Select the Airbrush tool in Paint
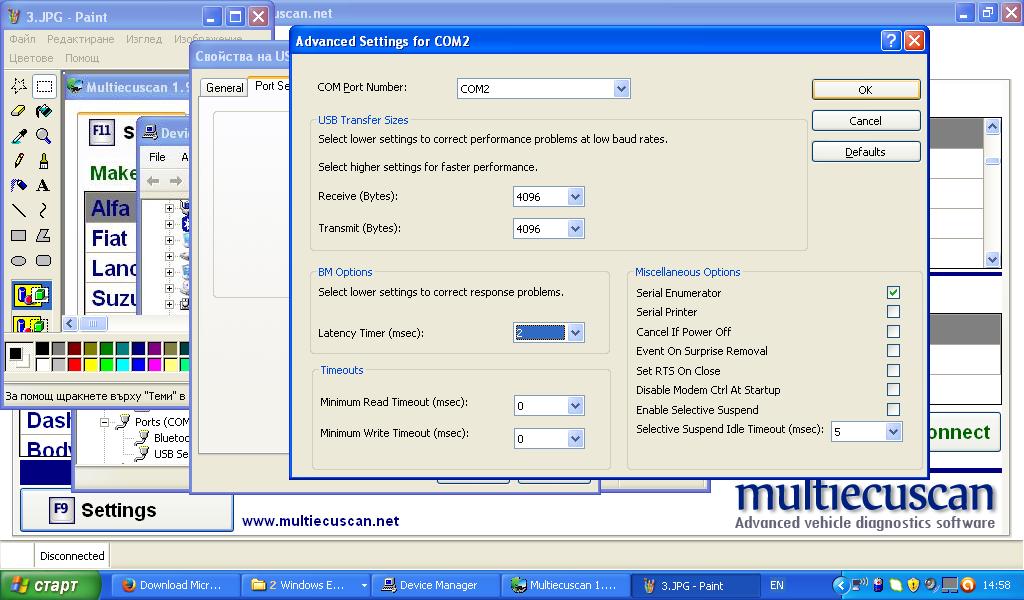The width and height of the screenshot is (1024, 600). (19, 185)
